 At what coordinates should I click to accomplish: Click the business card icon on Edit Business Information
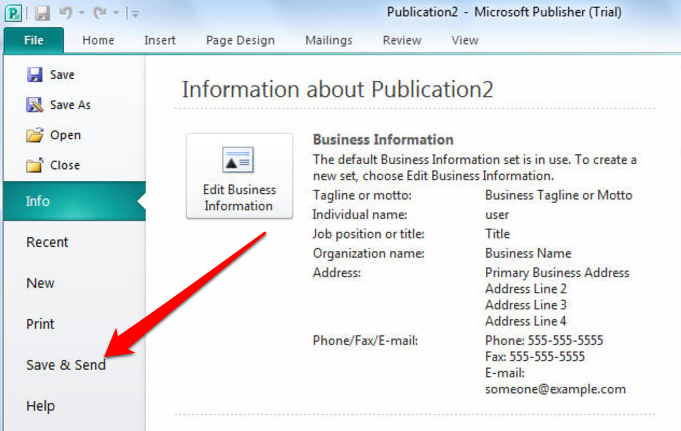click(238, 160)
